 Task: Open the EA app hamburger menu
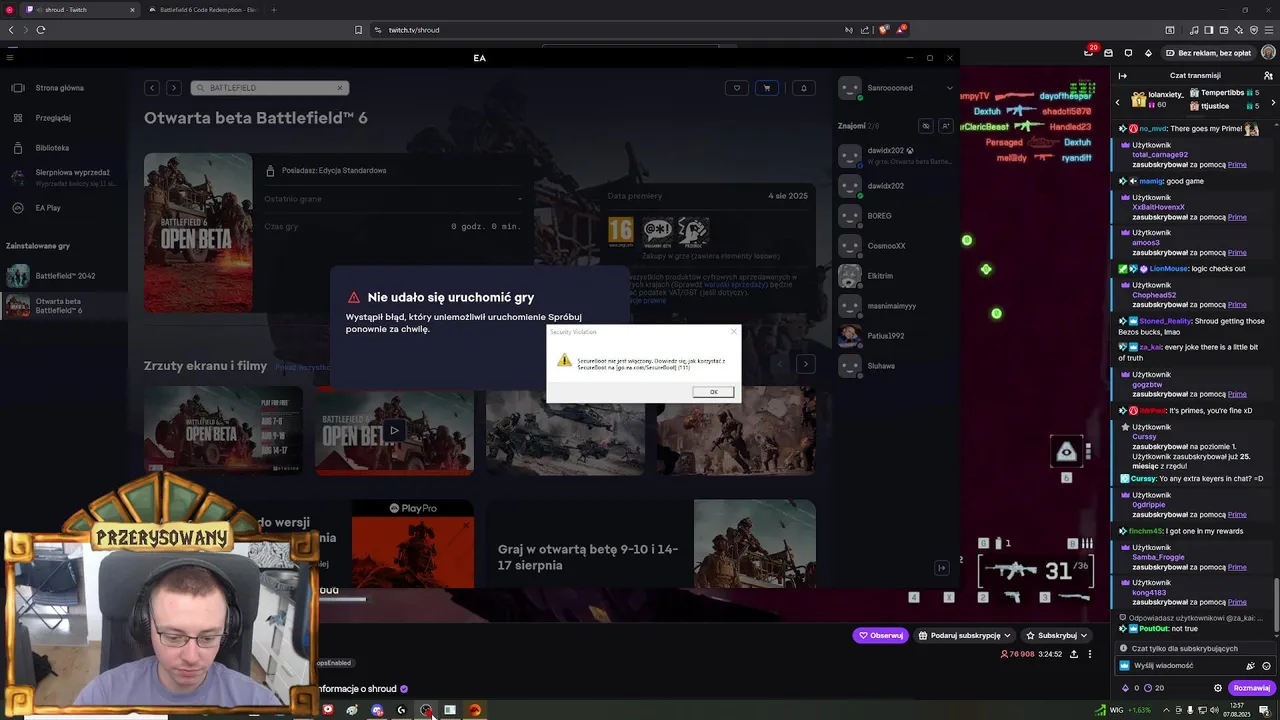(x=10, y=58)
